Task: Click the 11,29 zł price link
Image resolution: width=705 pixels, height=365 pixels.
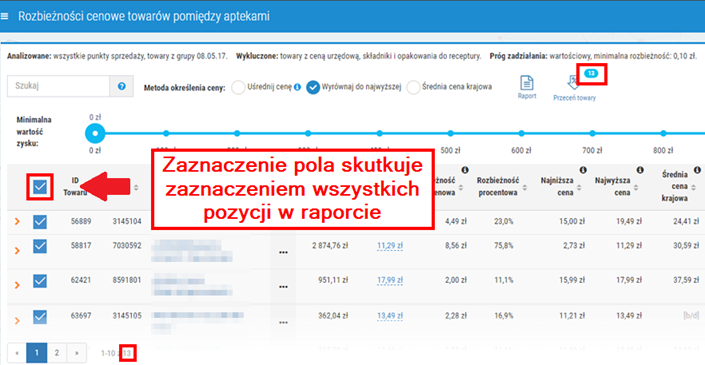Action: (390, 246)
